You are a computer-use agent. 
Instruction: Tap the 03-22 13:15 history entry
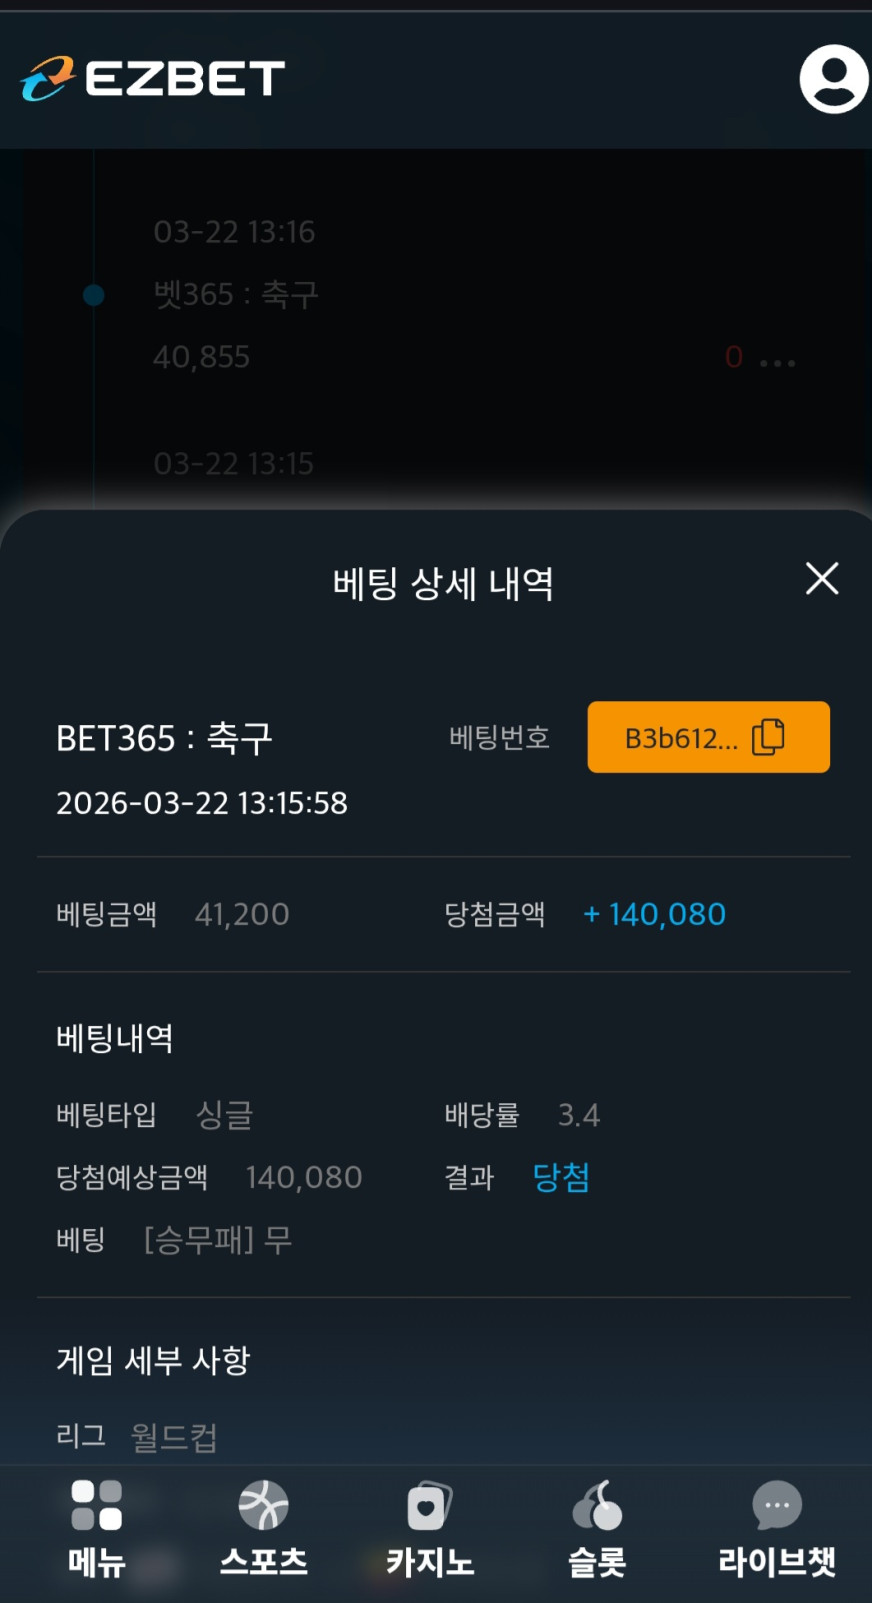(x=234, y=464)
